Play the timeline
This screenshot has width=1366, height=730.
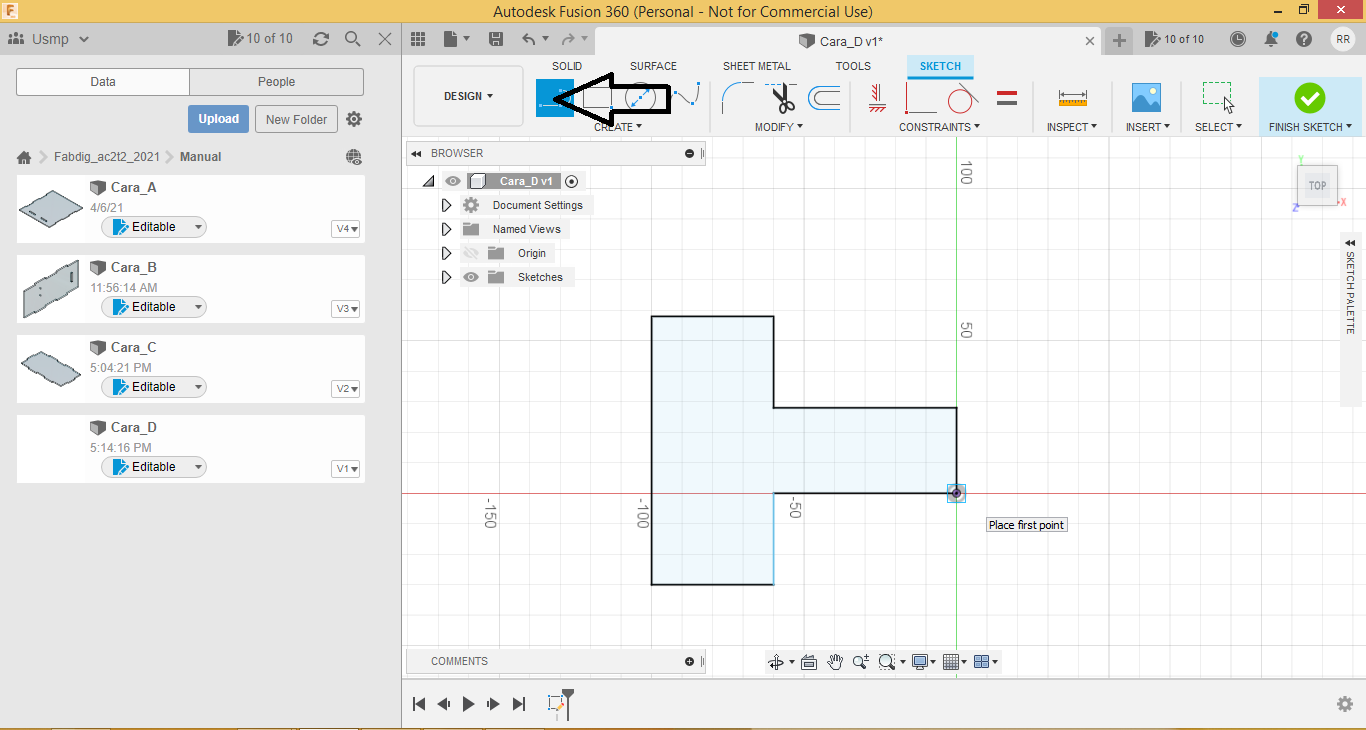[468, 704]
